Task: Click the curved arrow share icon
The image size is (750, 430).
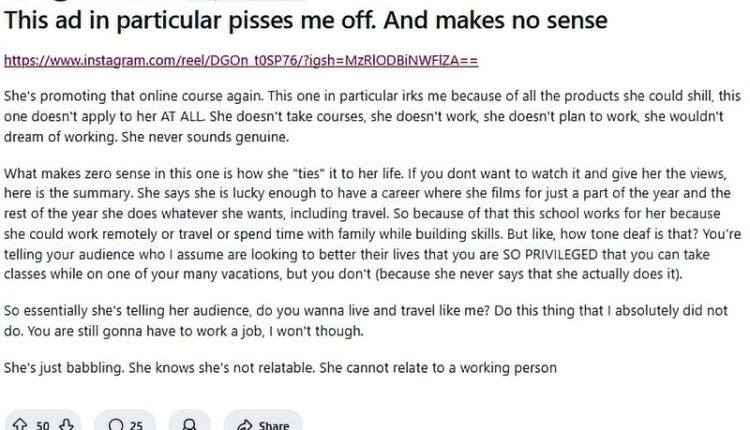Action: click(x=244, y=425)
